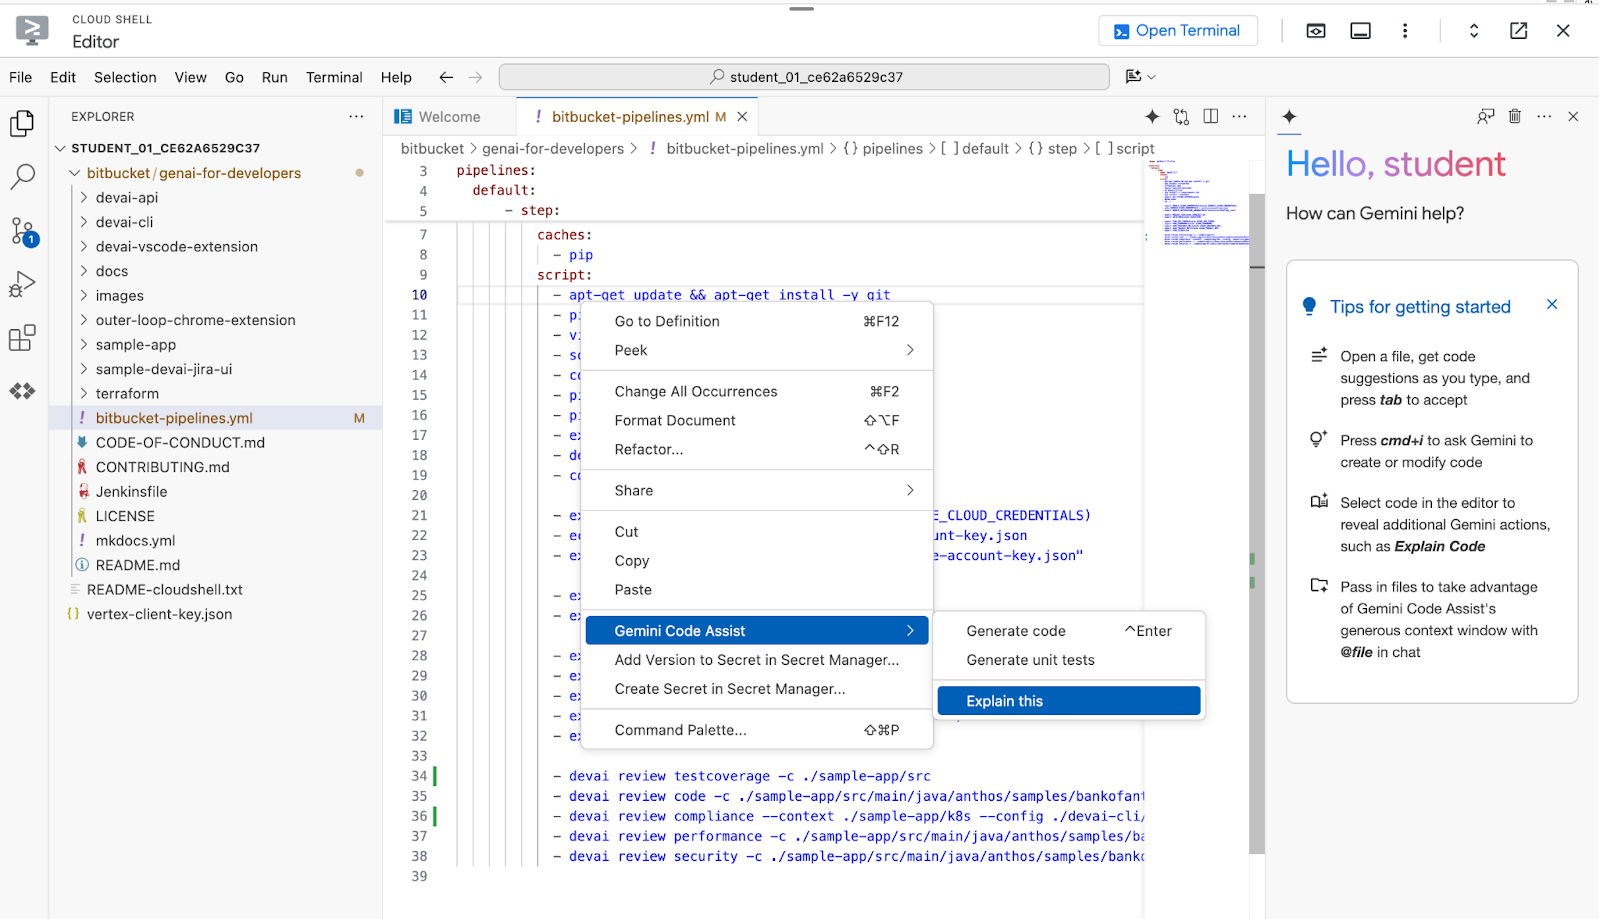Click the split editor icon
This screenshot has width=1600, height=919.
pyautogui.click(x=1211, y=117)
